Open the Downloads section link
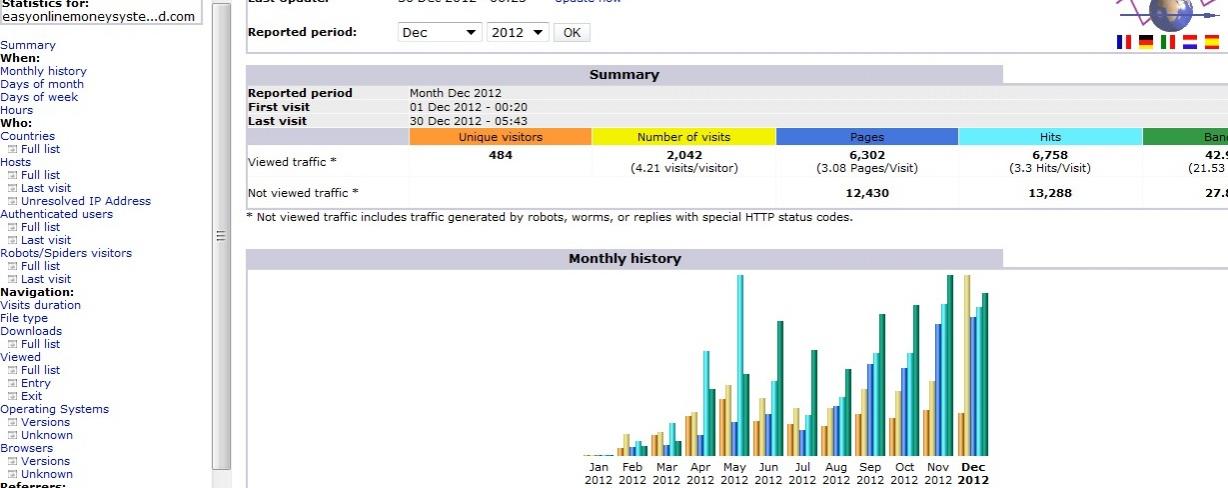The image size is (1228, 488). coord(31,331)
